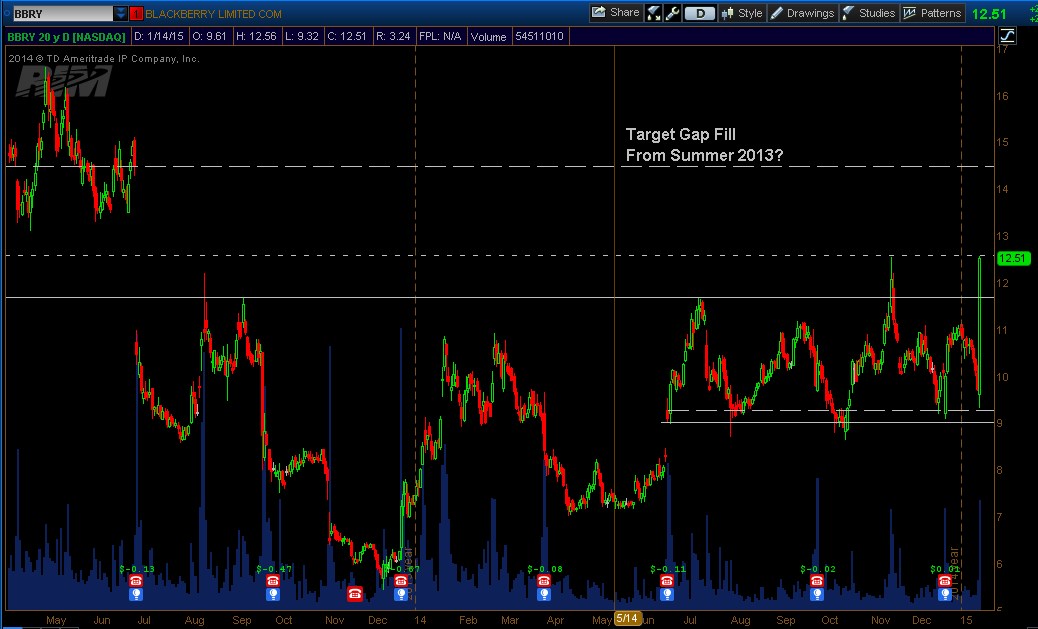Click the large 12.51 last price header
1038x629 pixels.
[989, 14]
